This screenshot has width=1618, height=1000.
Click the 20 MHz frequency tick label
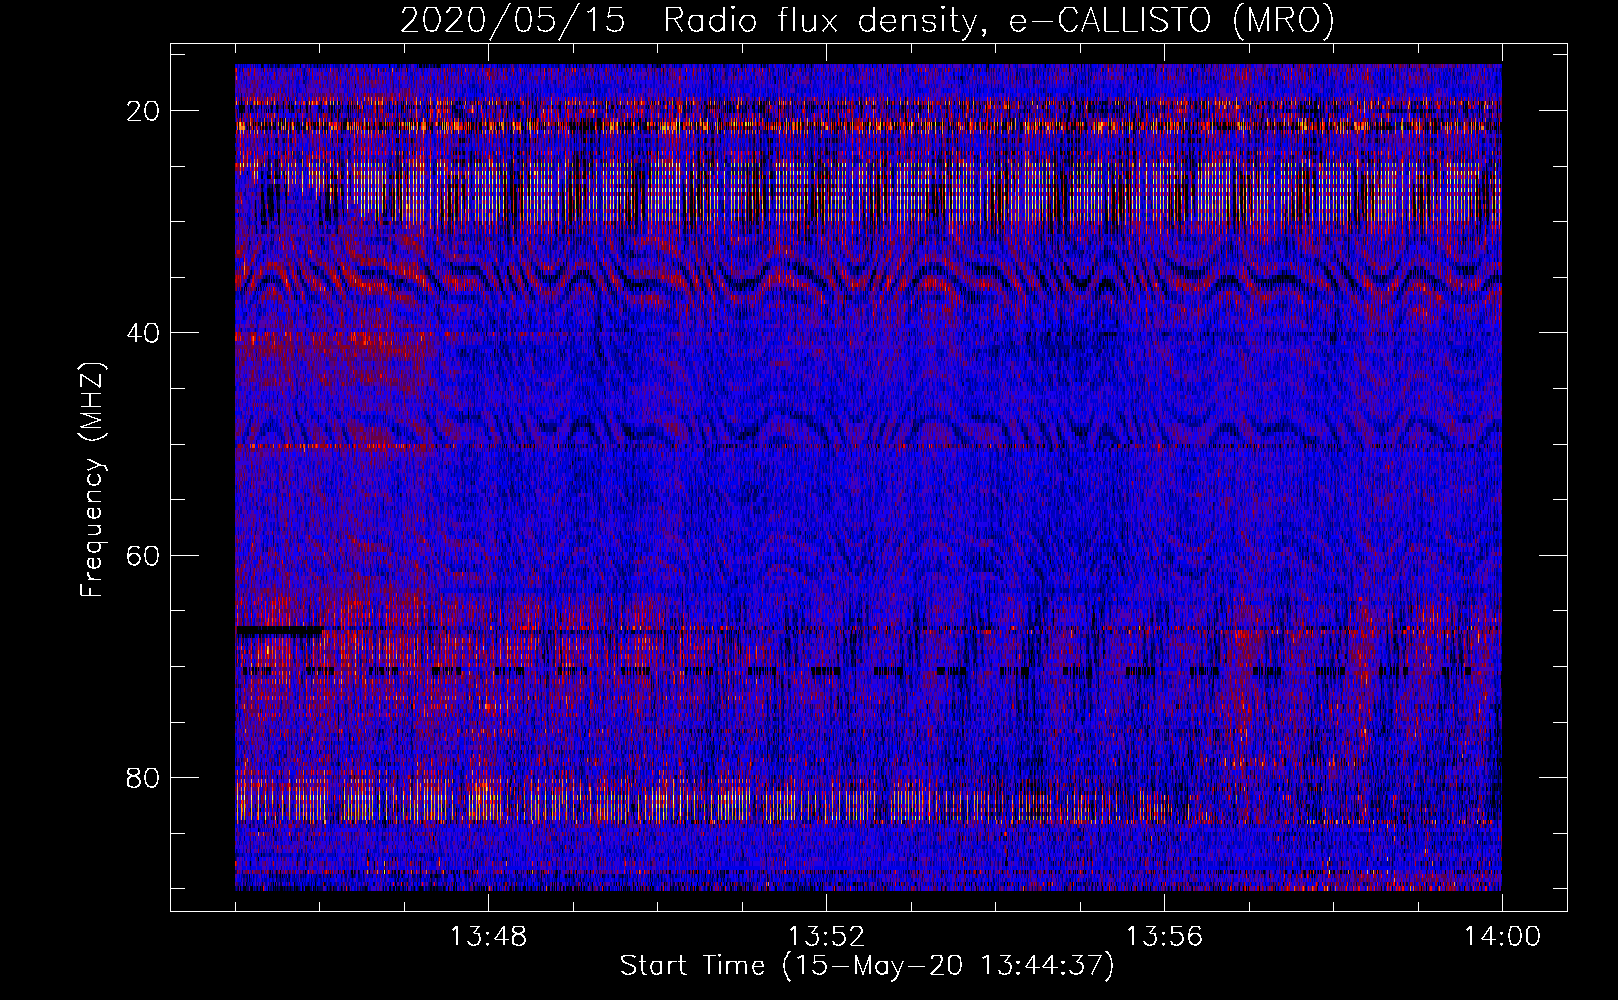144,111
